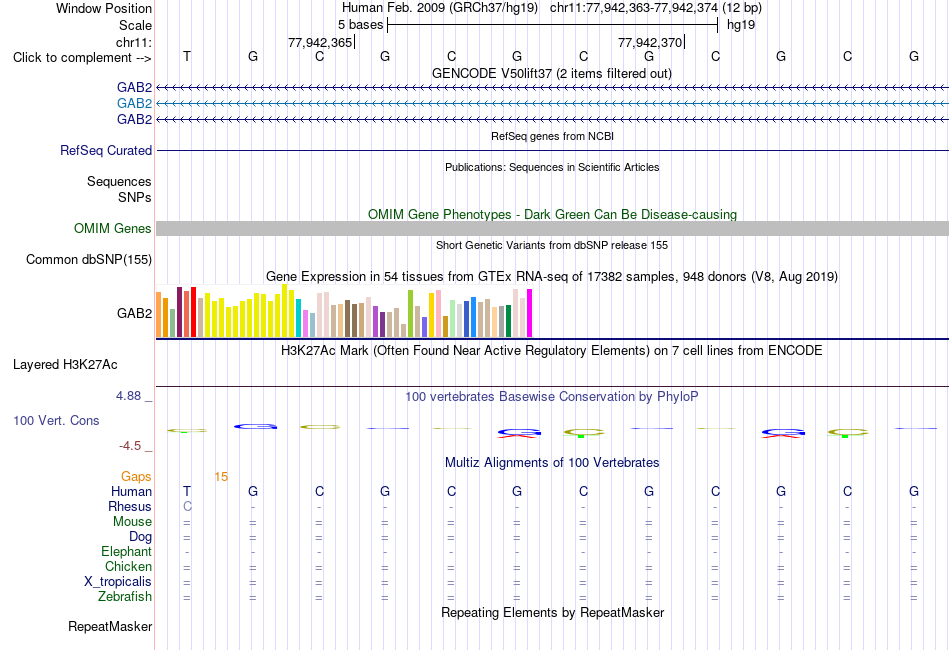Click the Elephant species label
This screenshot has height=650, width=950.
click(x=127, y=551)
